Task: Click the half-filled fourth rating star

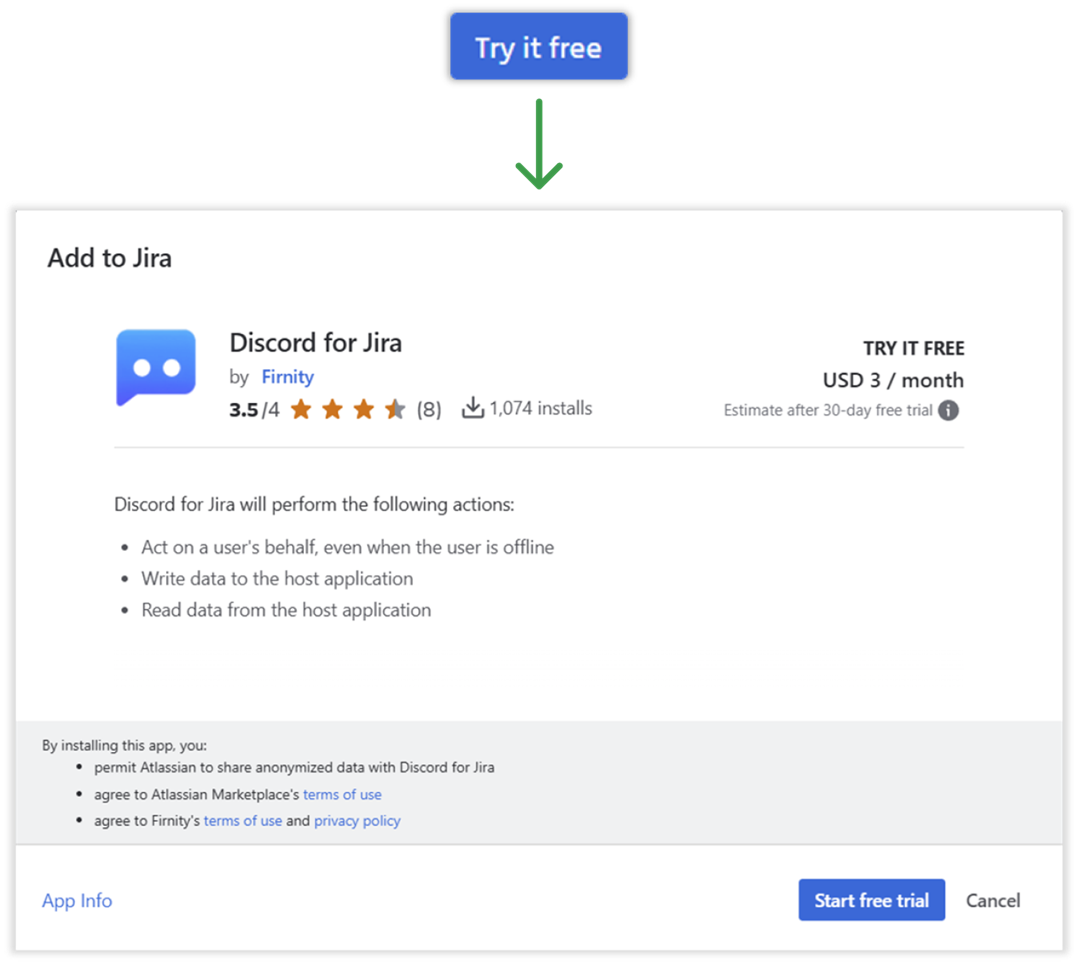Action: coord(395,409)
